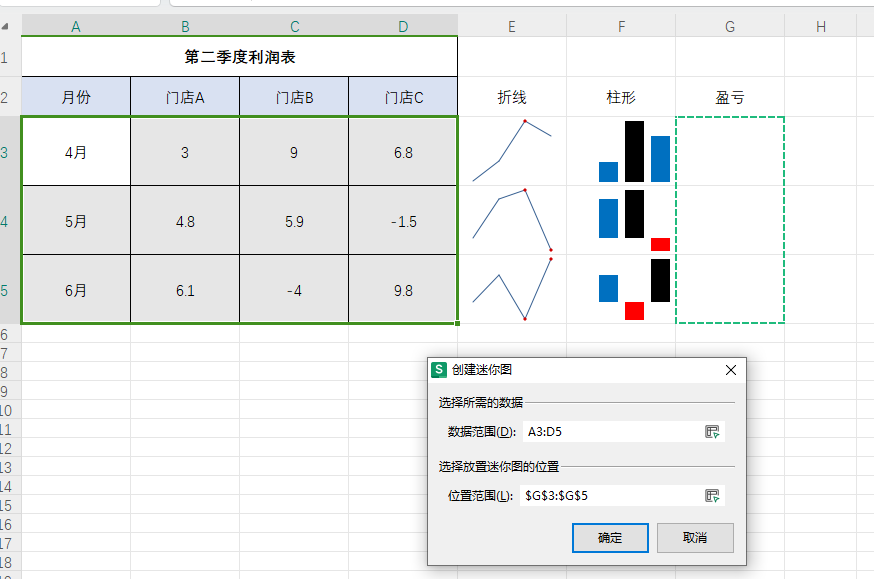Click the 折线 label cell

(x=512, y=97)
